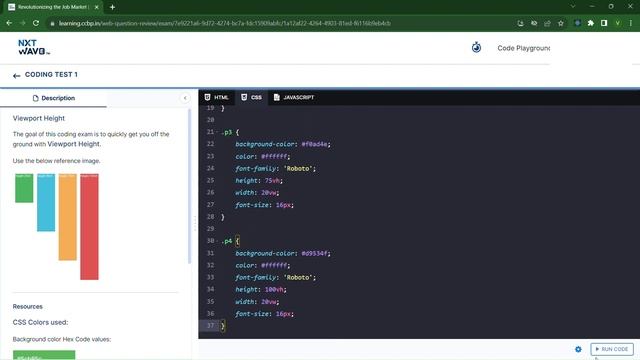Click line number 37 in gutter
The height and width of the screenshot is (360, 640).
pyautogui.click(x=210, y=326)
